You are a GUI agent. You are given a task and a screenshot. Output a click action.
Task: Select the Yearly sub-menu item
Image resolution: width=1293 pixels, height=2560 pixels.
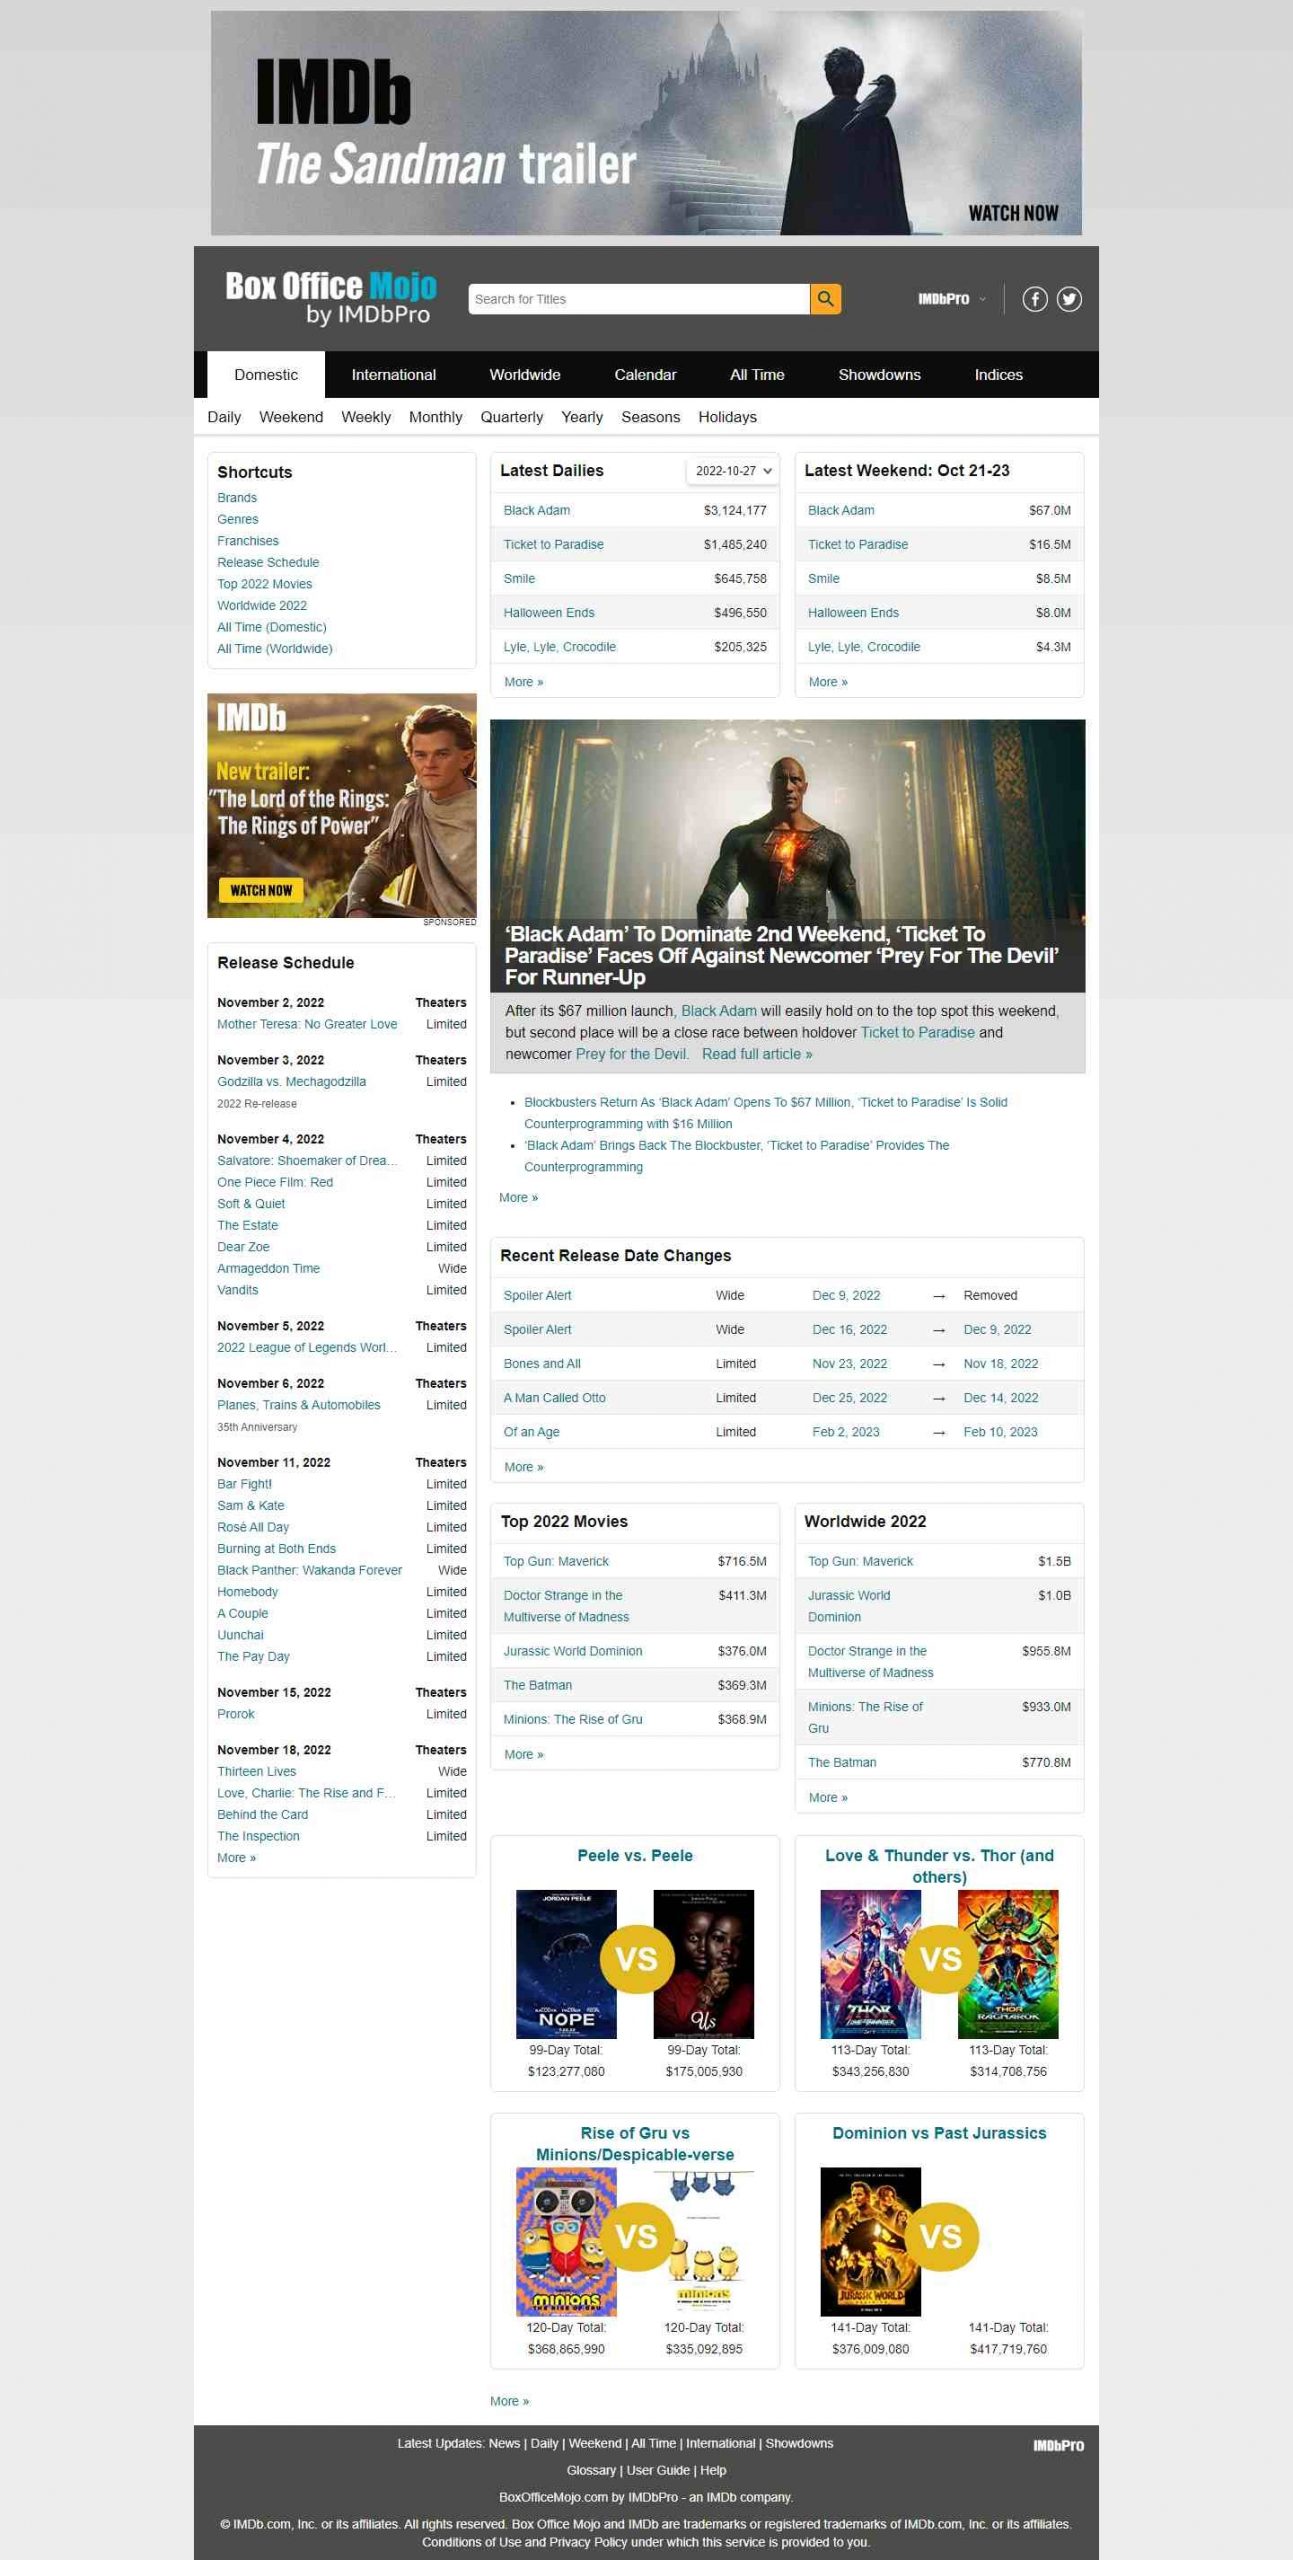tap(582, 417)
